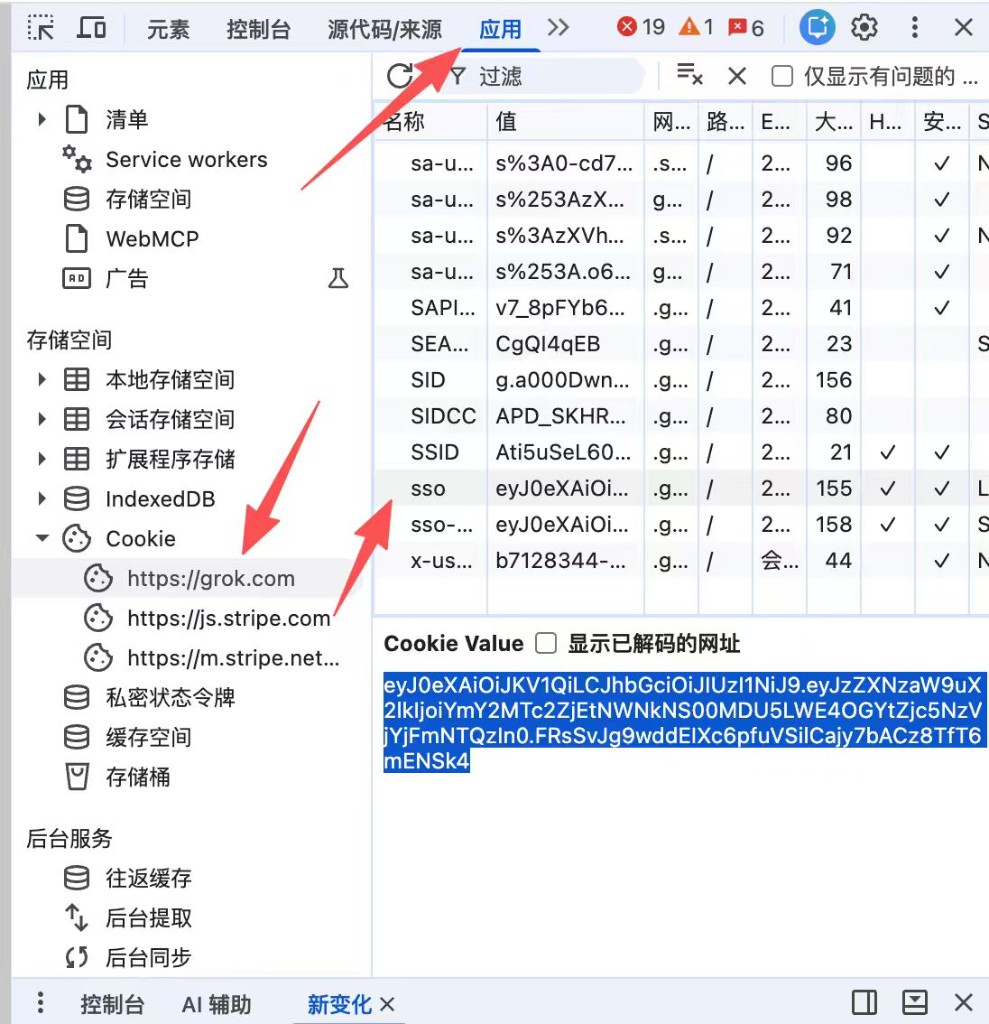
Task: Open drawer three-dot menu at bottom
Action: [41, 1002]
